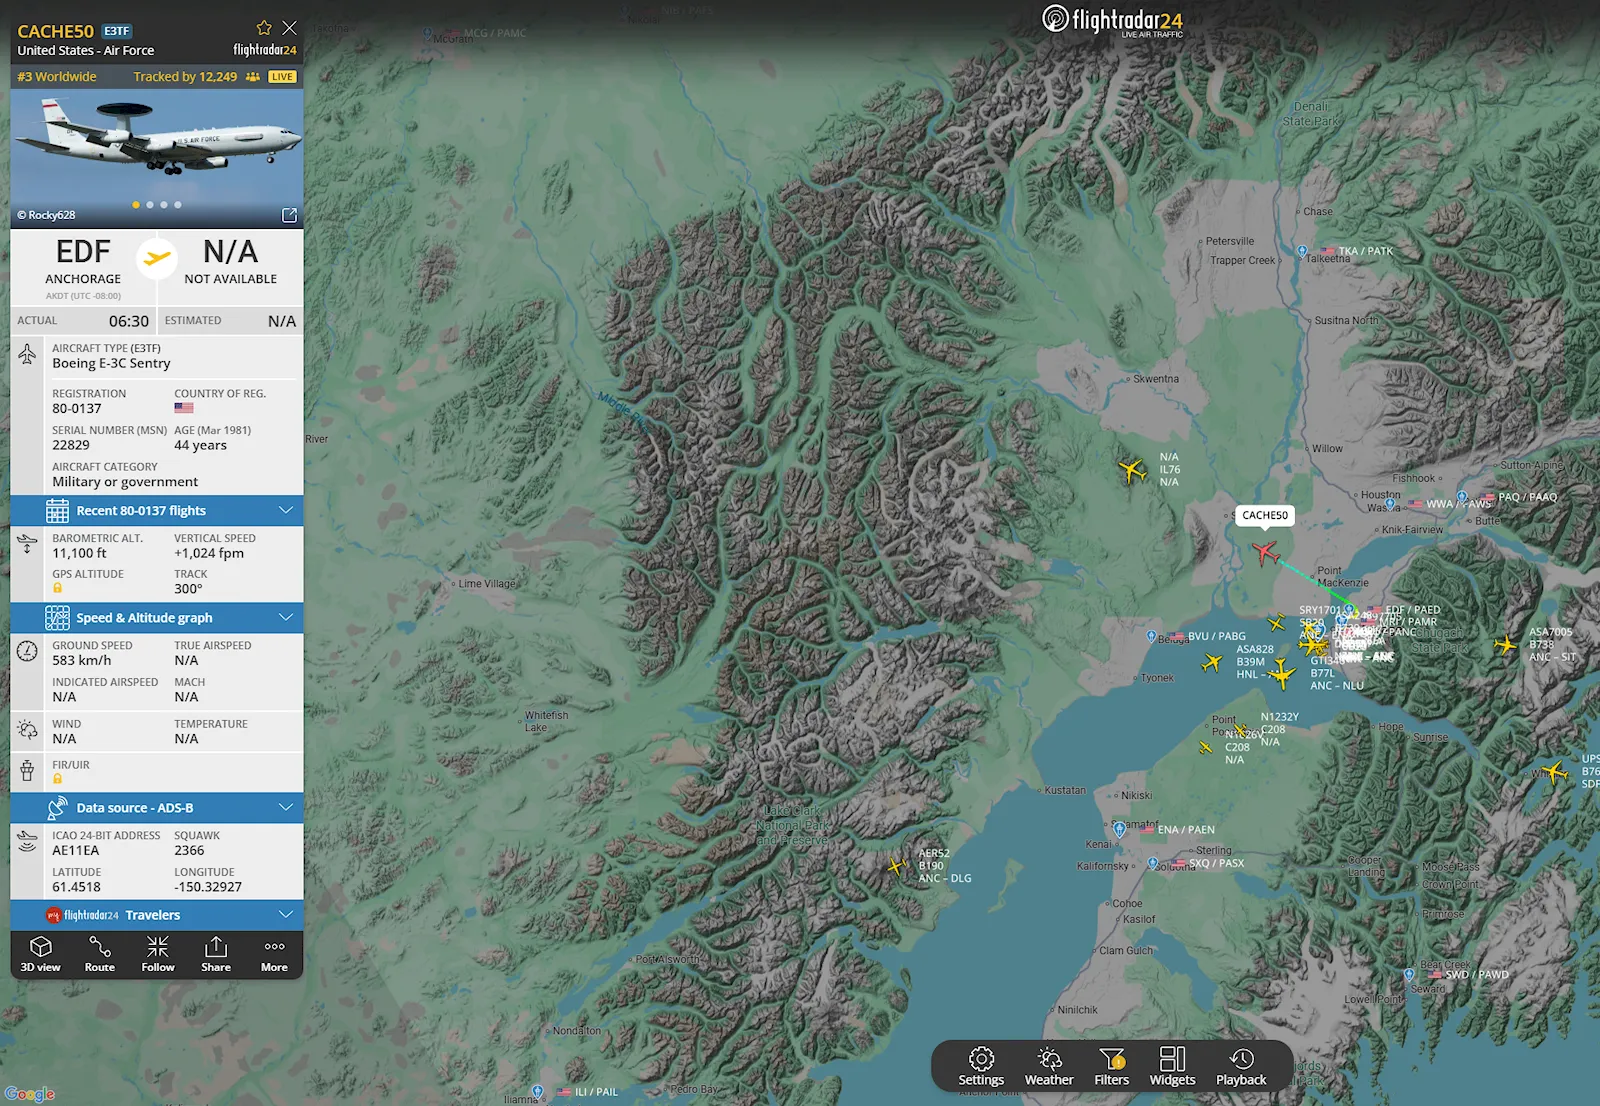Click the FIR/UIR lock icon
The width and height of the screenshot is (1600, 1106).
(x=58, y=779)
